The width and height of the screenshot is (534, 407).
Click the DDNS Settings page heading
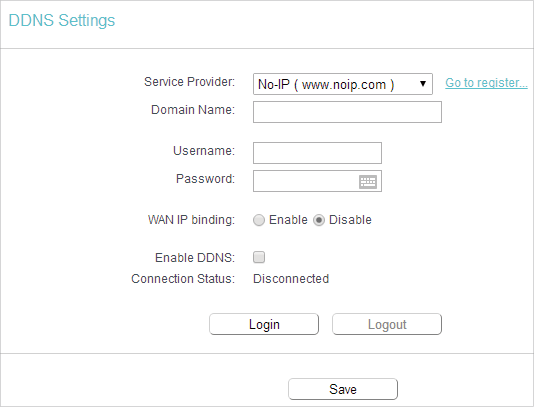coord(62,20)
